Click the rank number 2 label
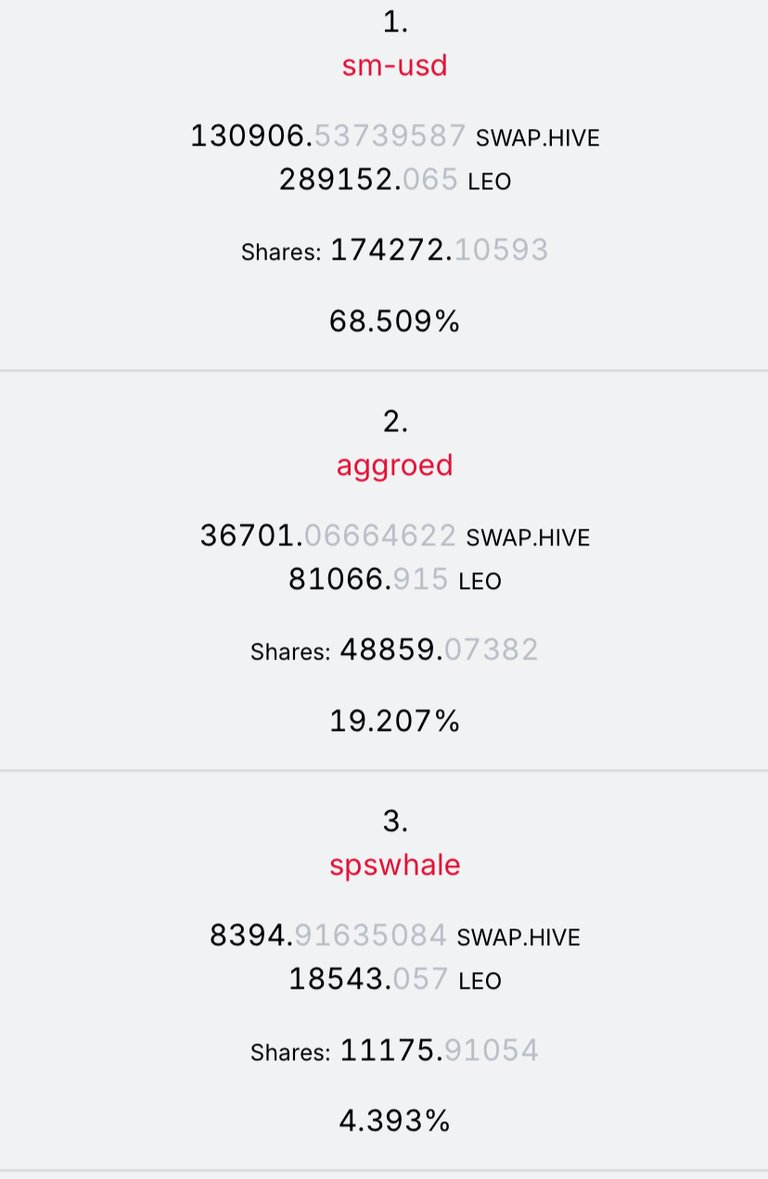768x1179 pixels. pyautogui.click(x=395, y=421)
